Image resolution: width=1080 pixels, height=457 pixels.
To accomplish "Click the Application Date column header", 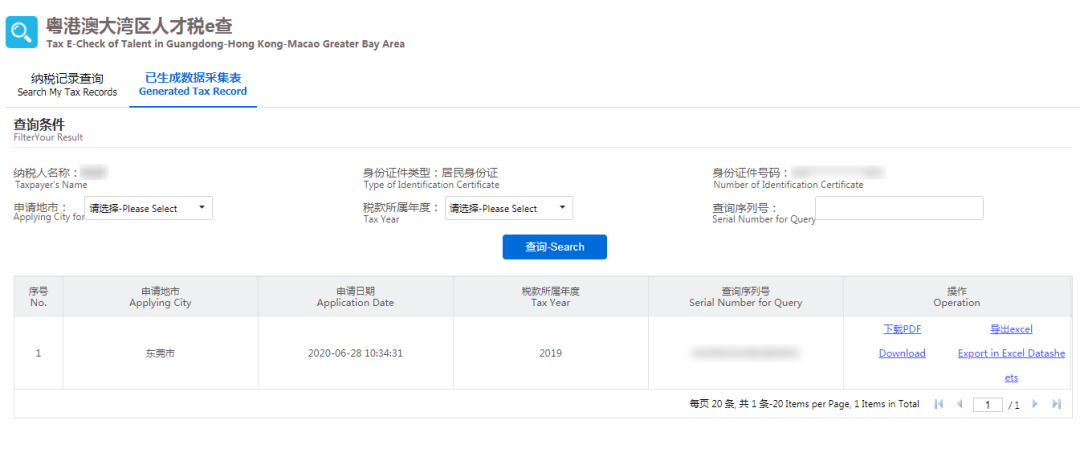I will (355, 297).
